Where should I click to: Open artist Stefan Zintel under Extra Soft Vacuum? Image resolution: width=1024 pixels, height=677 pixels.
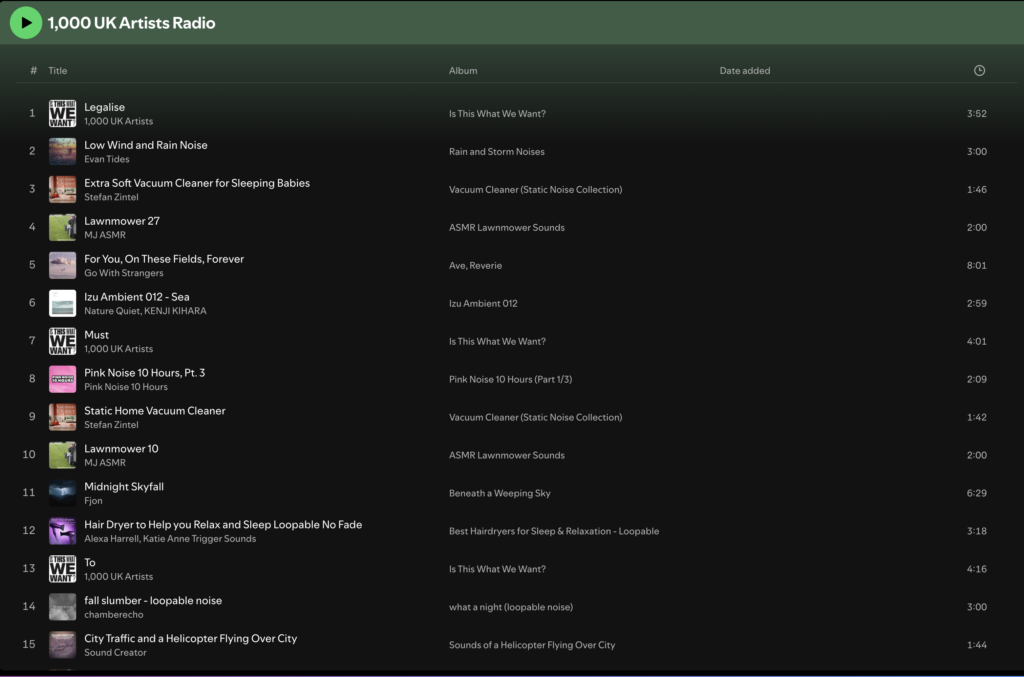111,197
